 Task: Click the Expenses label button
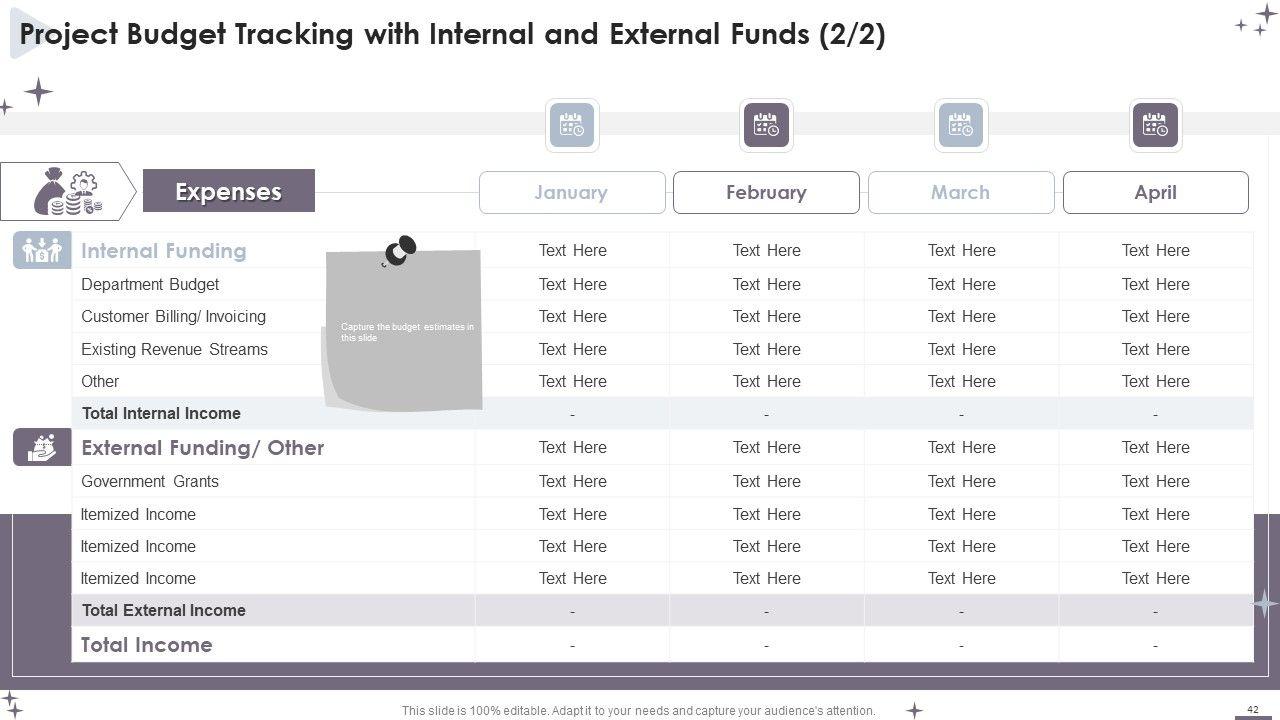click(x=229, y=191)
